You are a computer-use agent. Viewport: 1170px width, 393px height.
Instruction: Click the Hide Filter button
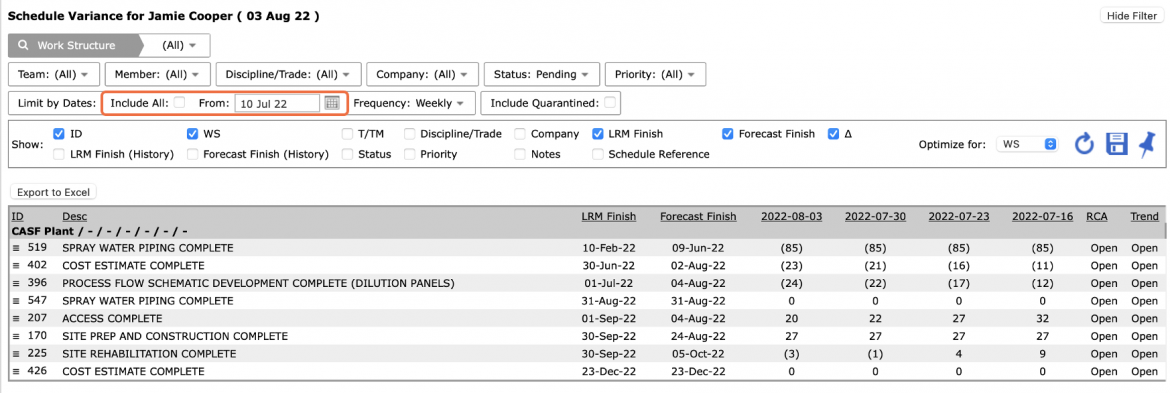point(1132,16)
